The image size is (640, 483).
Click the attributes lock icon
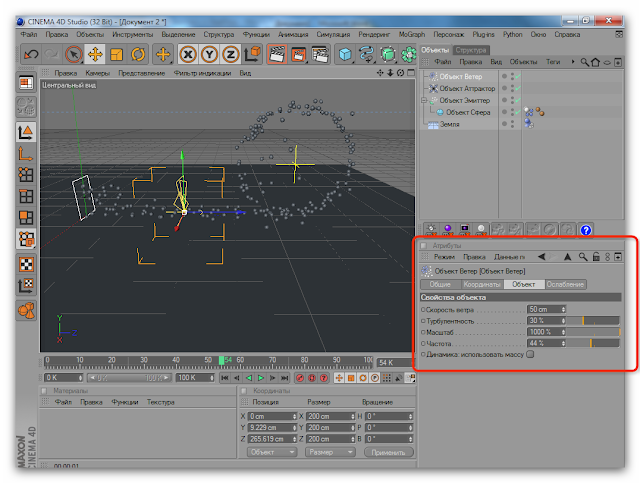(596, 256)
